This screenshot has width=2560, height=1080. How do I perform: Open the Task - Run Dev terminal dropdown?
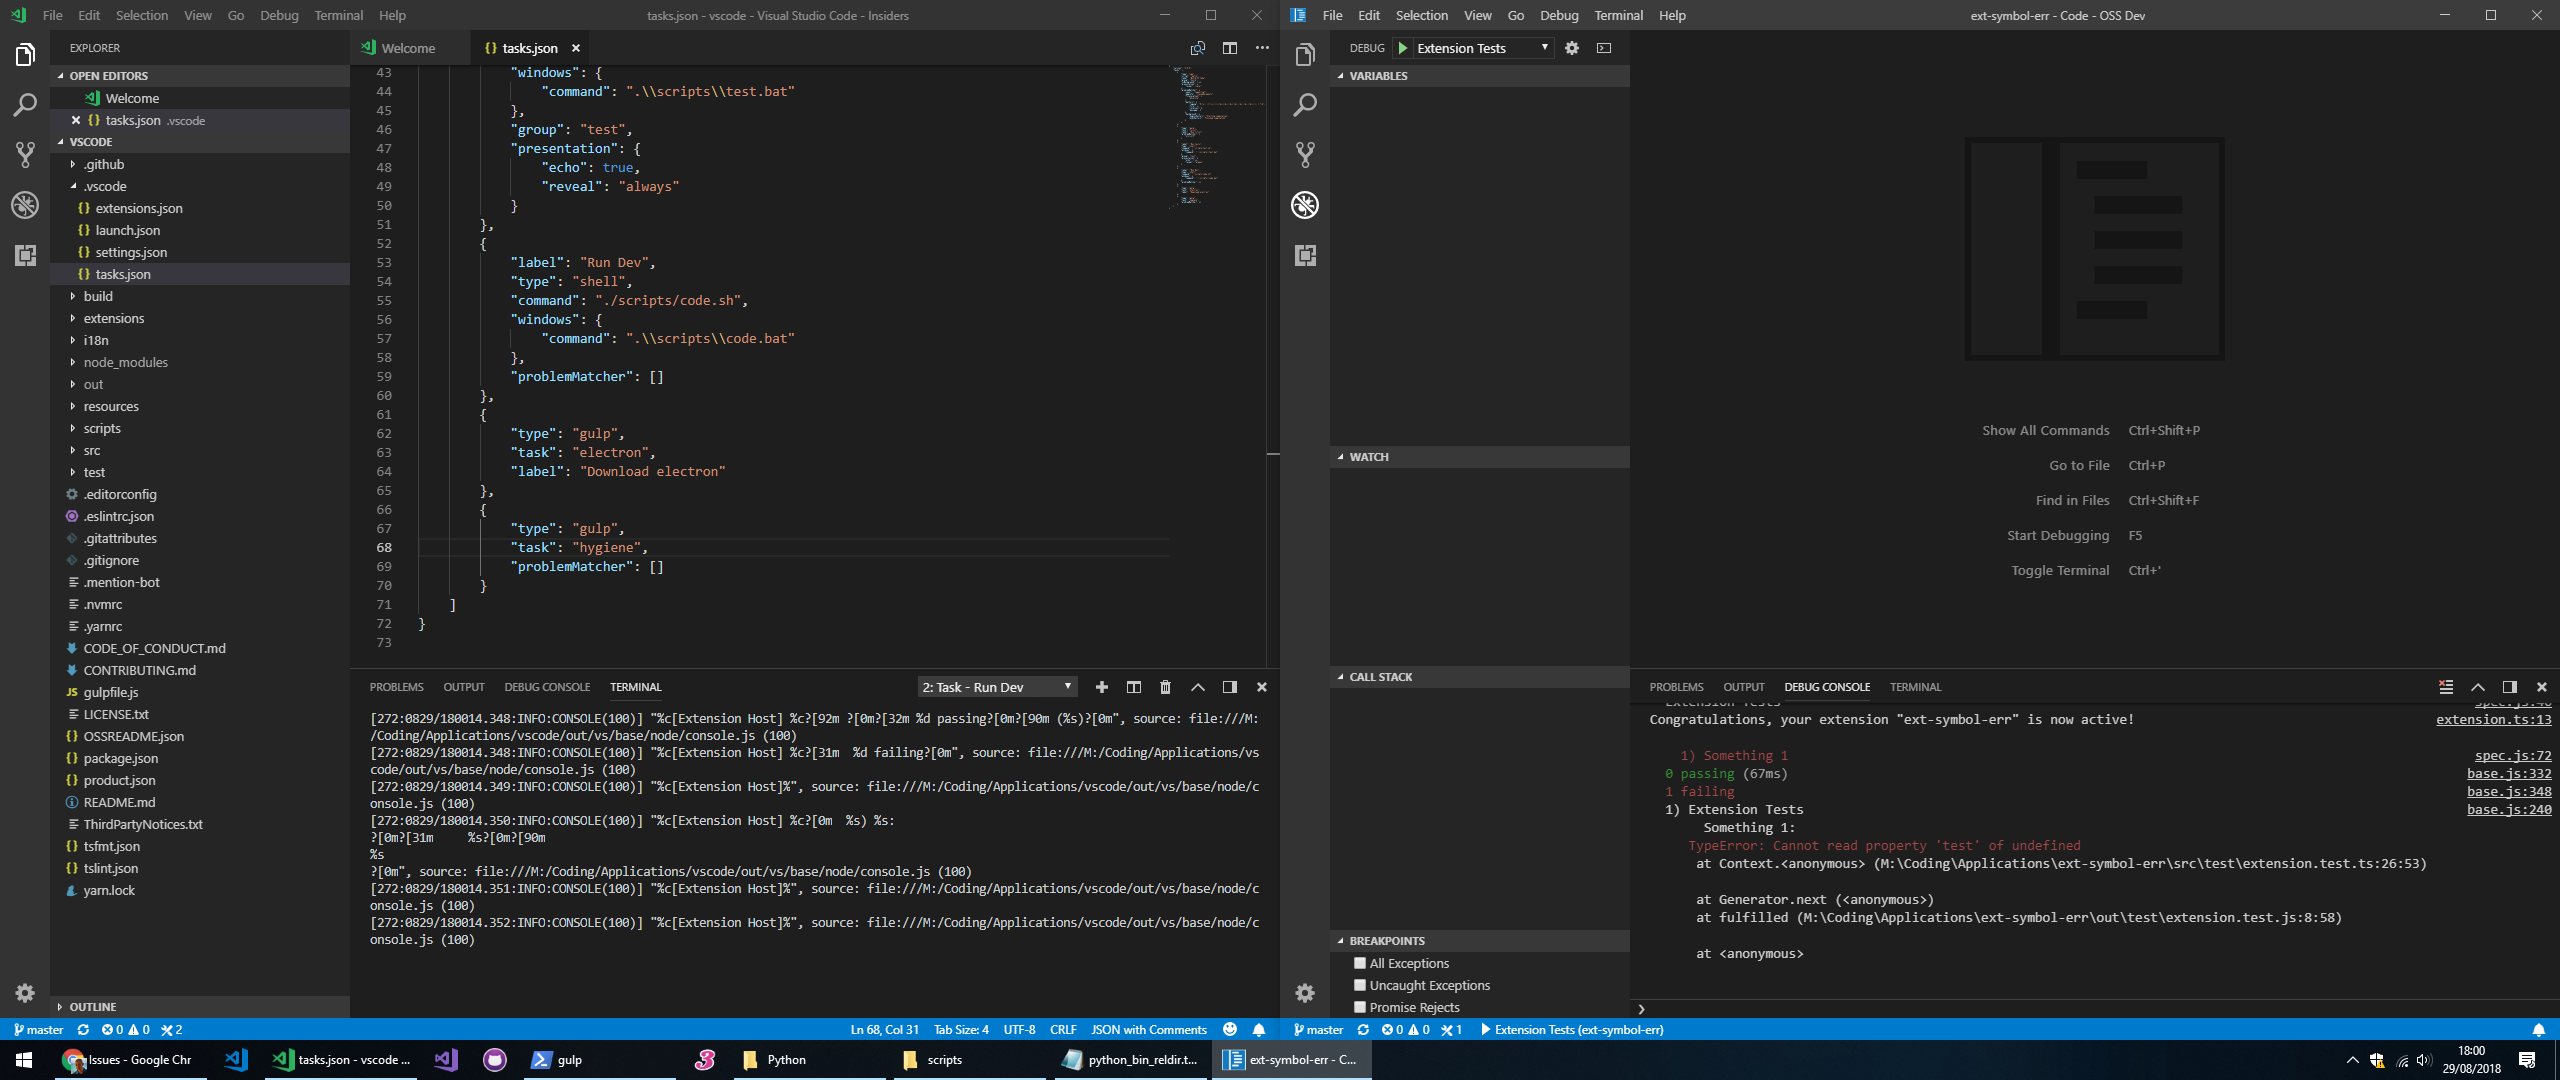pos(995,687)
